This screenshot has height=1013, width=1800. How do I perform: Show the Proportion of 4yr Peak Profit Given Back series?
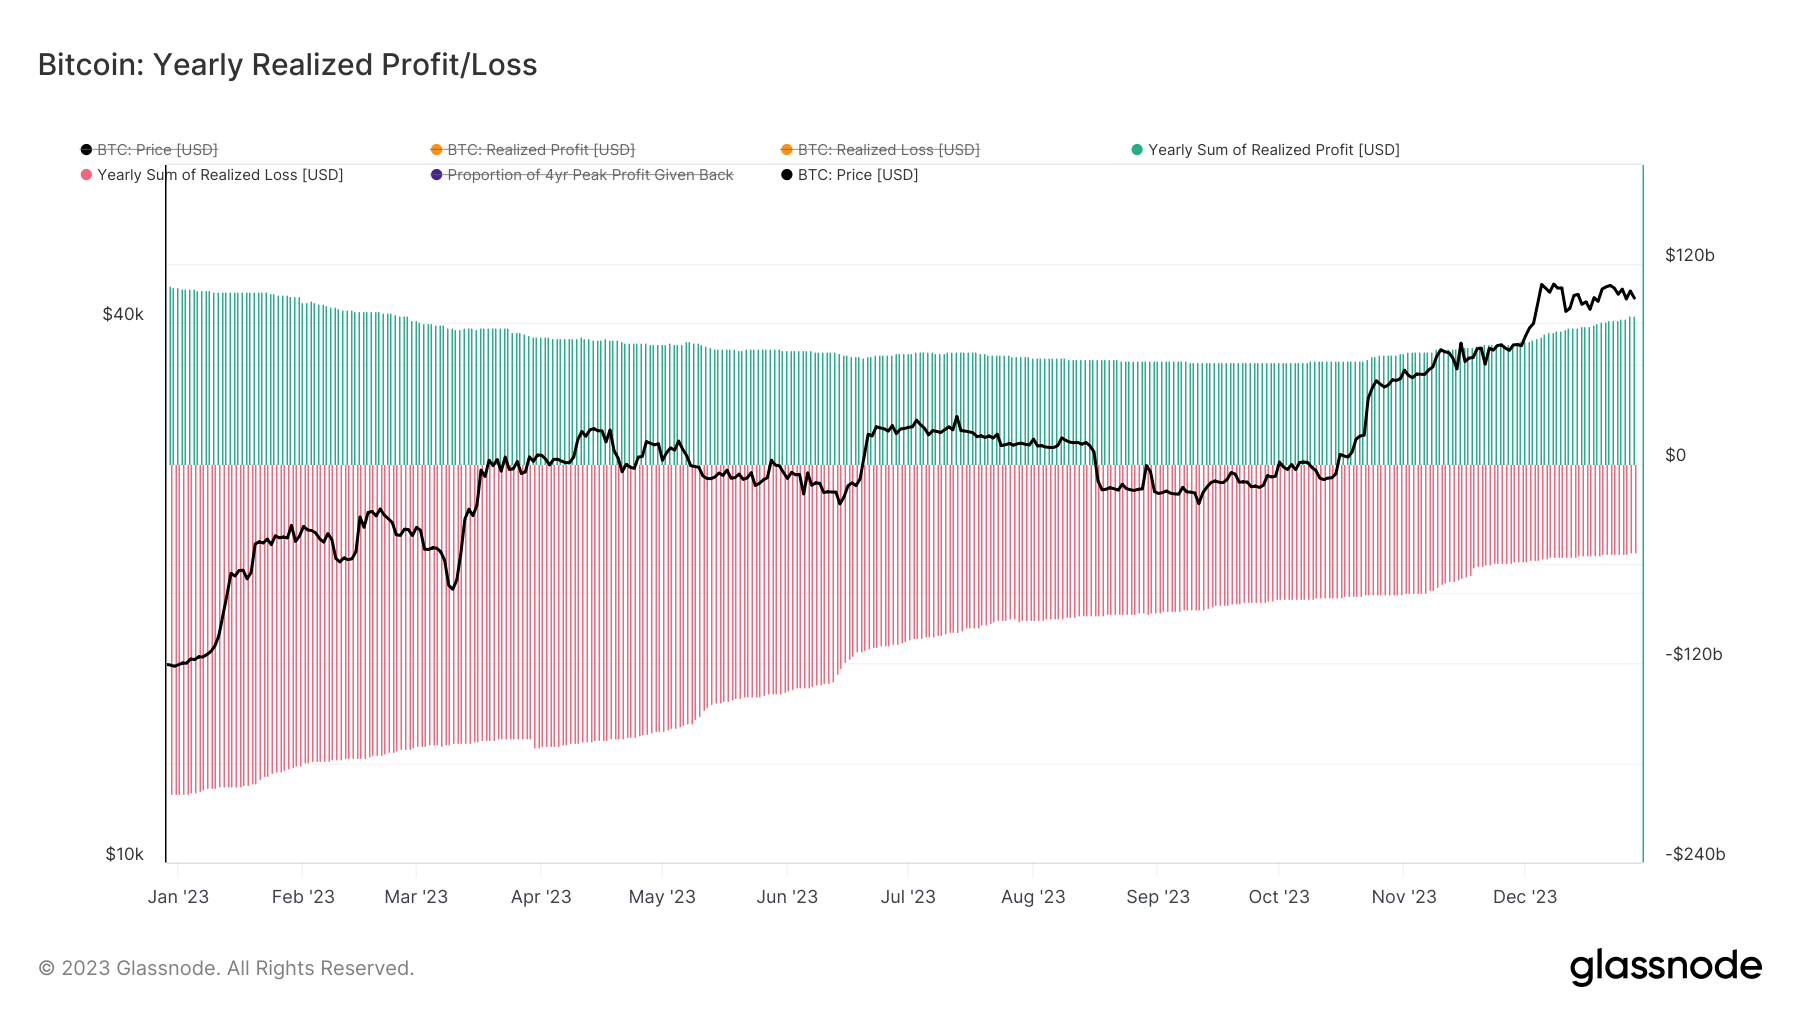(590, 175)
